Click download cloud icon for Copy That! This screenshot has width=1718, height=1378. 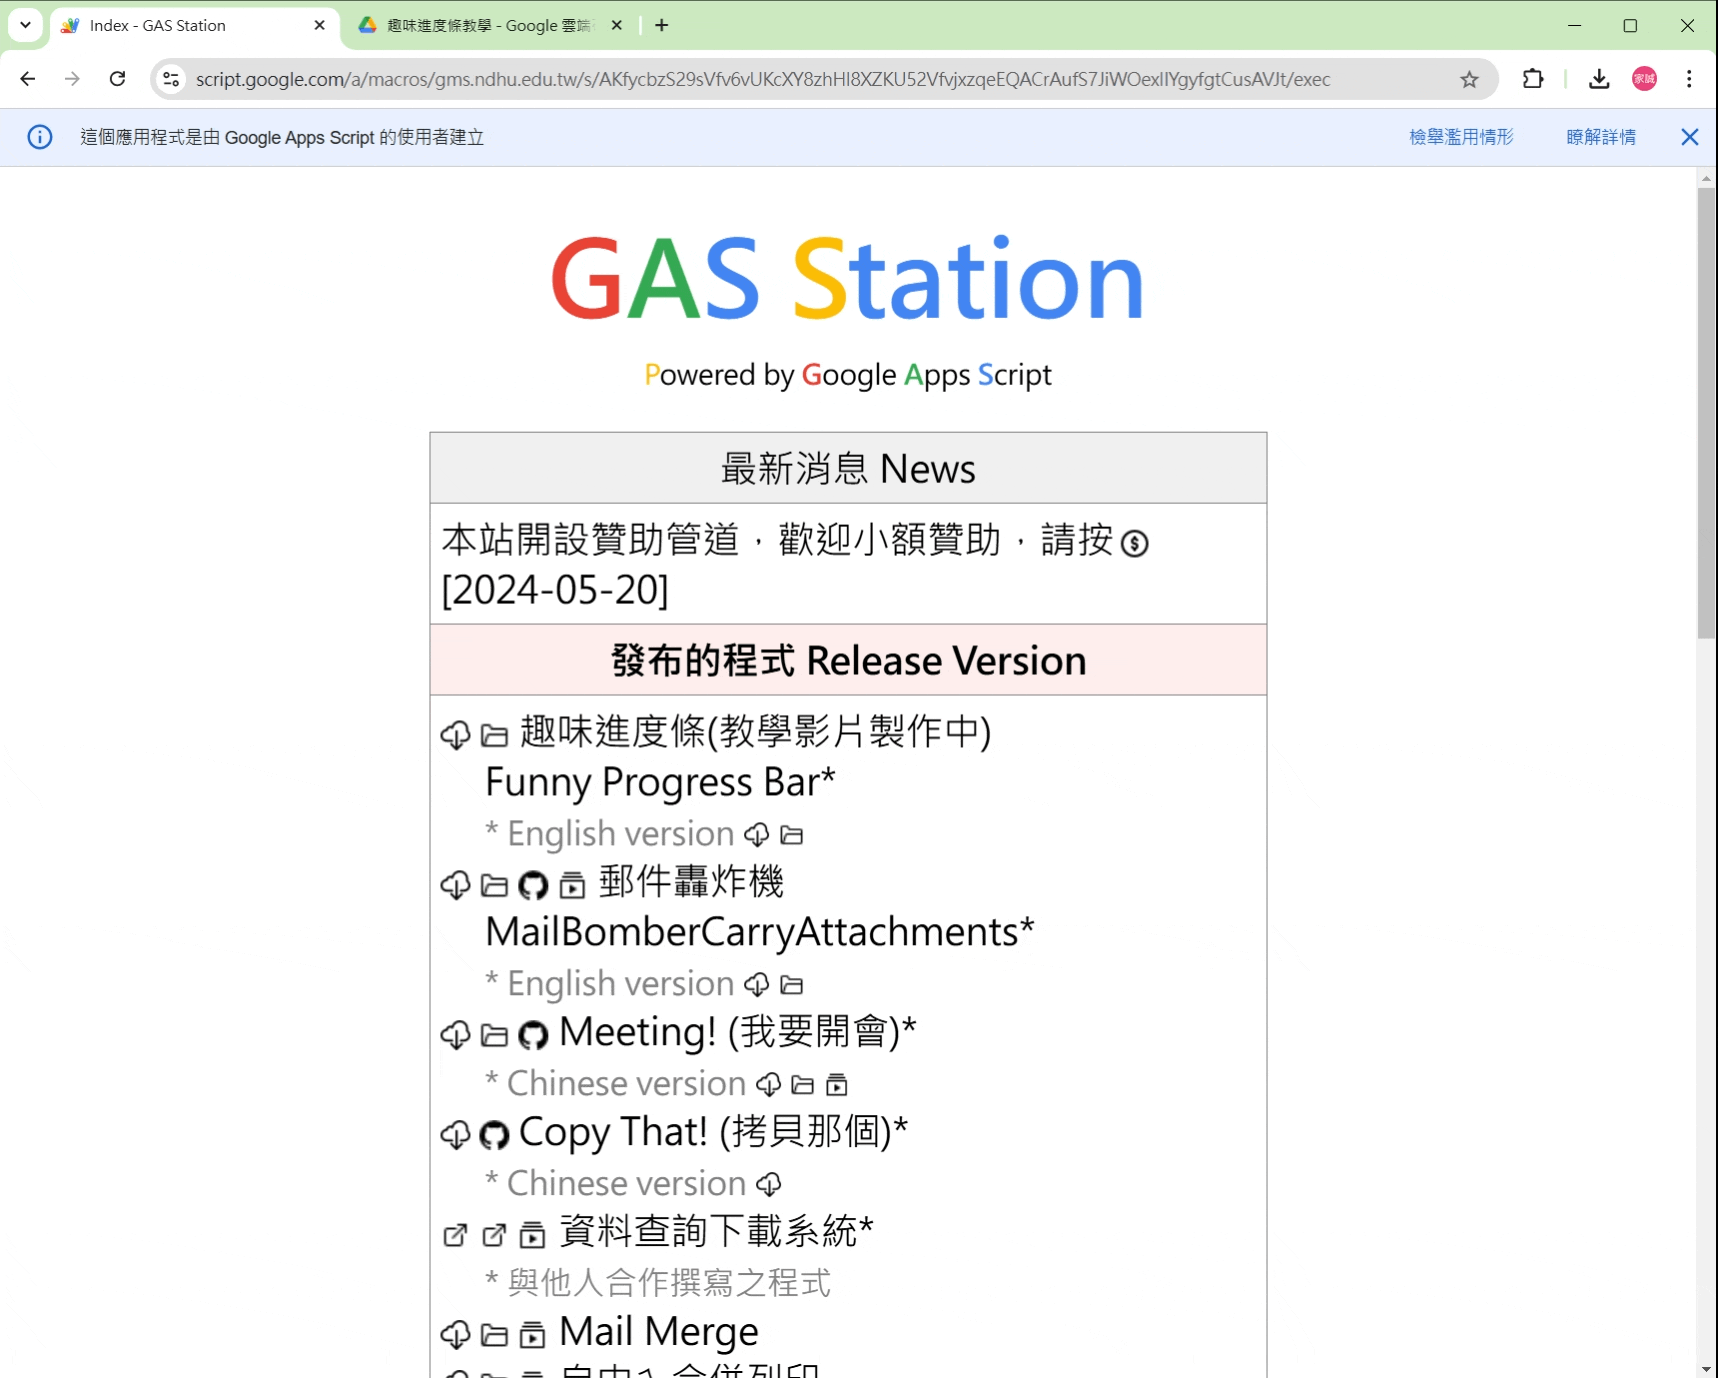coord(455,1135)
